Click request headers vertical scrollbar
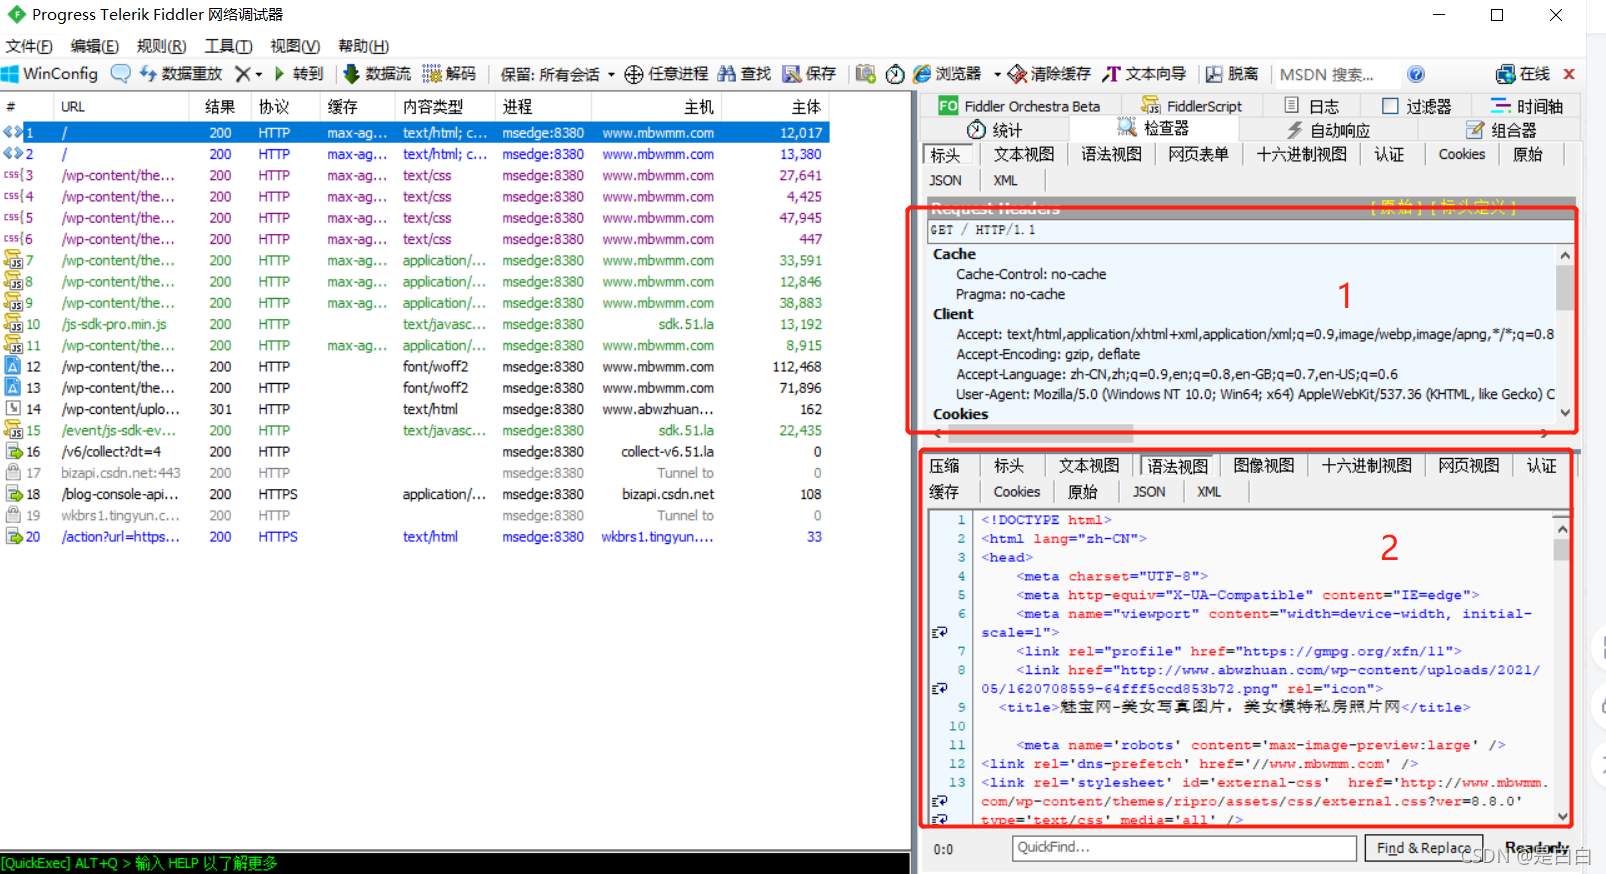 [1564, 334]
